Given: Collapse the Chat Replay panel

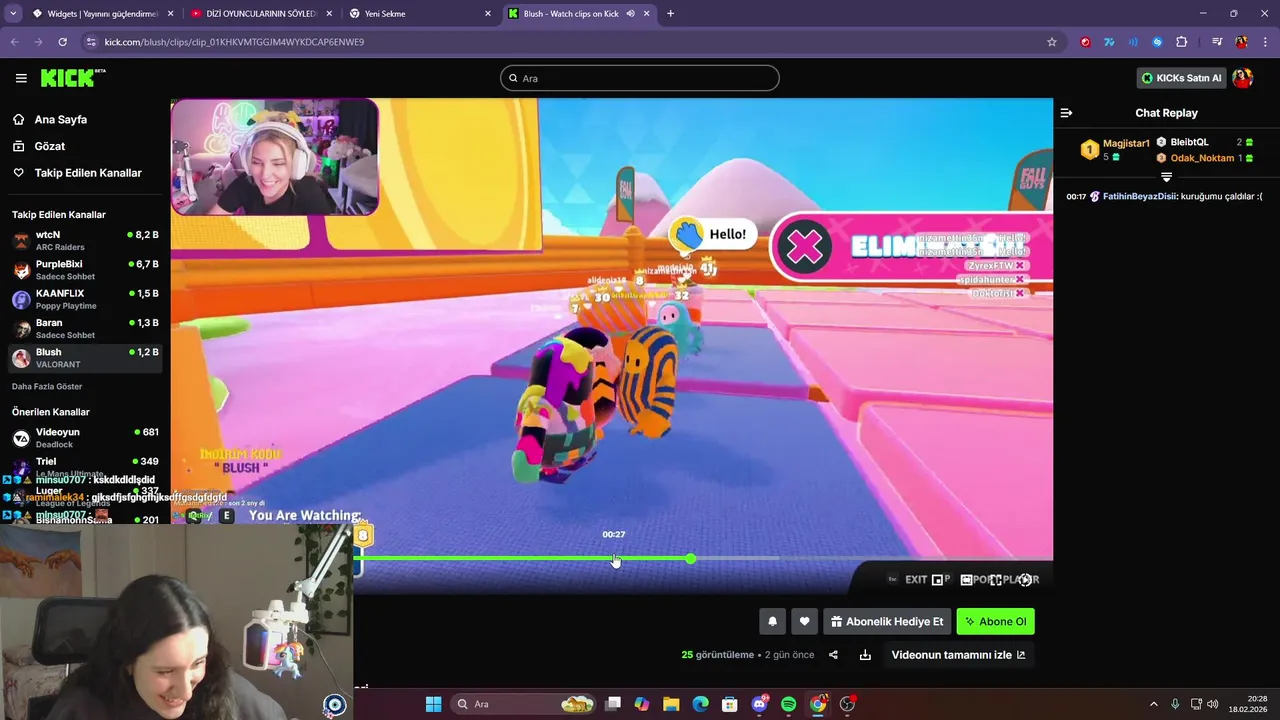Looking at the screenshot, I should 1066,113.
